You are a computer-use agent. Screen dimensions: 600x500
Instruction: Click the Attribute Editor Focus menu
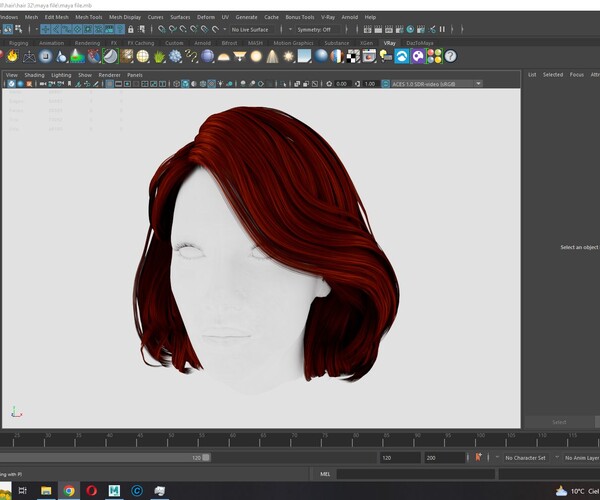[x=577, y=75]
